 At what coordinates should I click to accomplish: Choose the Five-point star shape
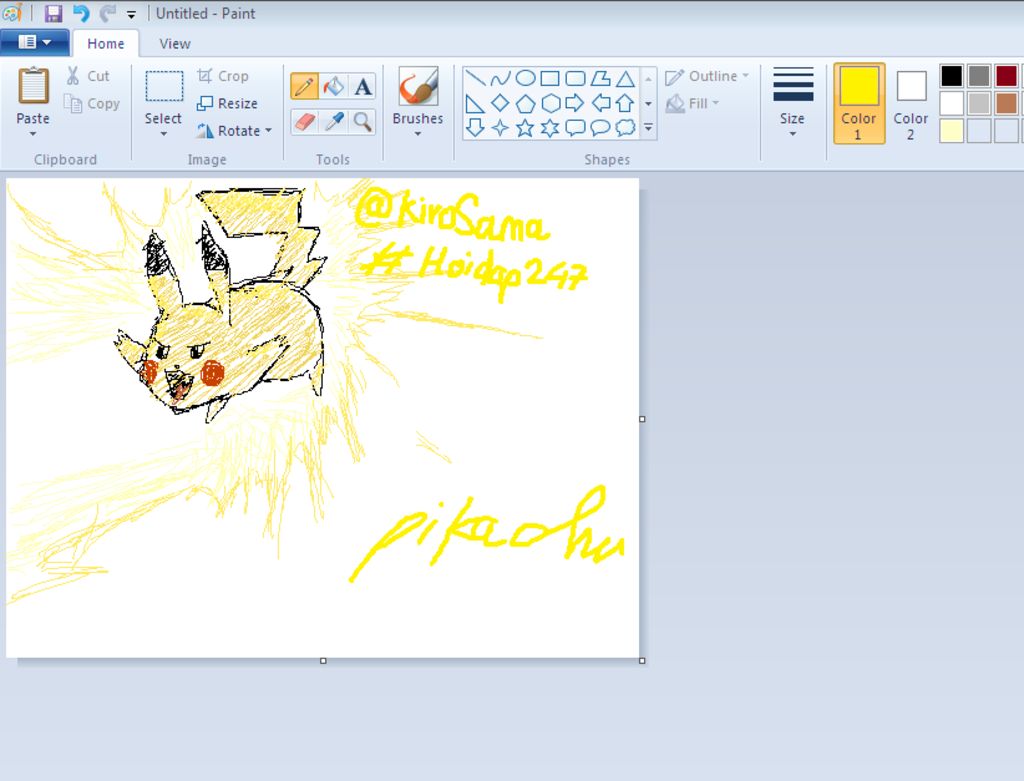point(525,127)
